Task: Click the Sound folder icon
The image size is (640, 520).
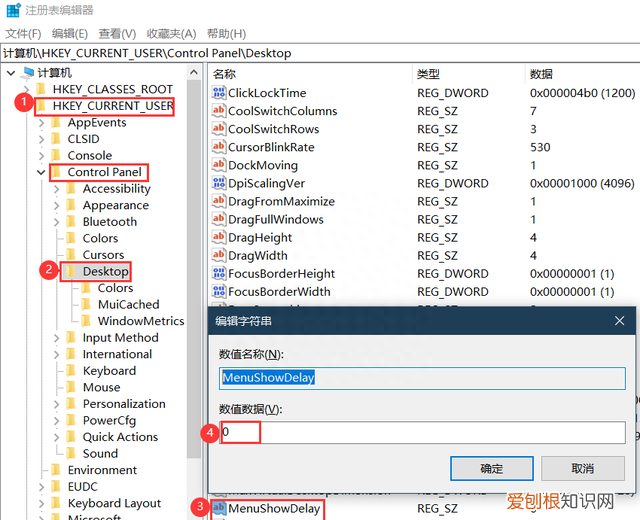Action: point(71,453)
